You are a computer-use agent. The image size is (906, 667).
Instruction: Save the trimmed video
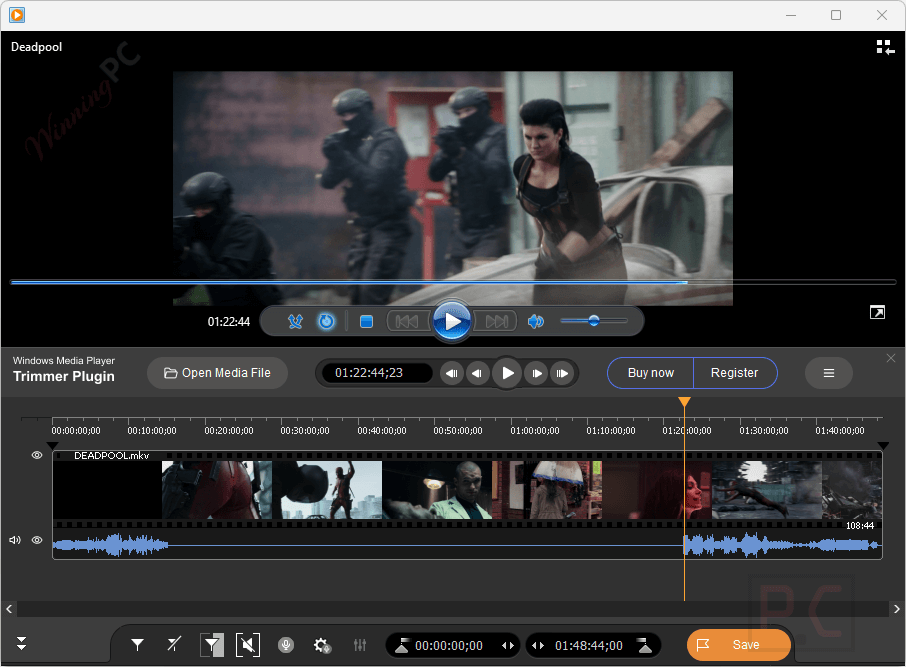click(x=738, y=645)
